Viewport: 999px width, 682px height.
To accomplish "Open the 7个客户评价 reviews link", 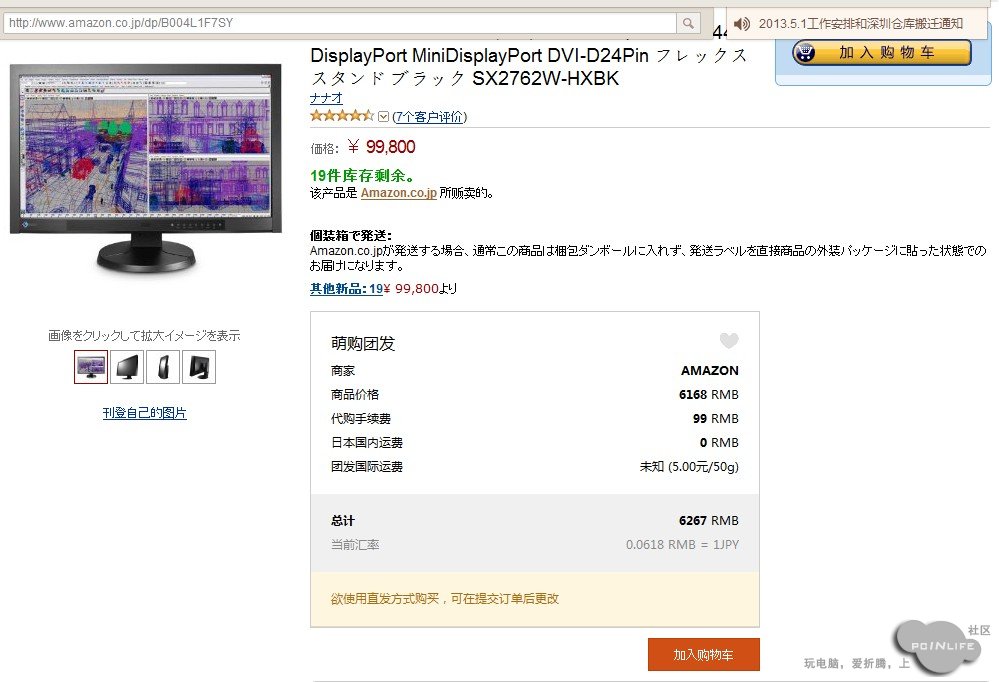I will pos(429,117).
